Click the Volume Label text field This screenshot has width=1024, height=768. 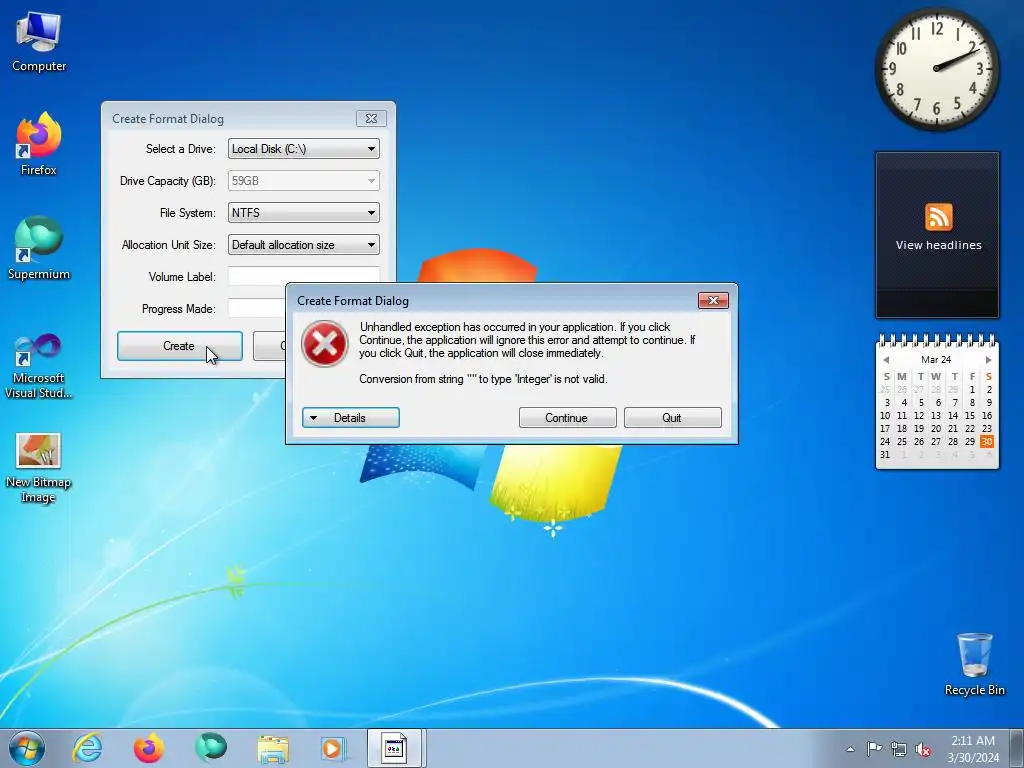304,275
